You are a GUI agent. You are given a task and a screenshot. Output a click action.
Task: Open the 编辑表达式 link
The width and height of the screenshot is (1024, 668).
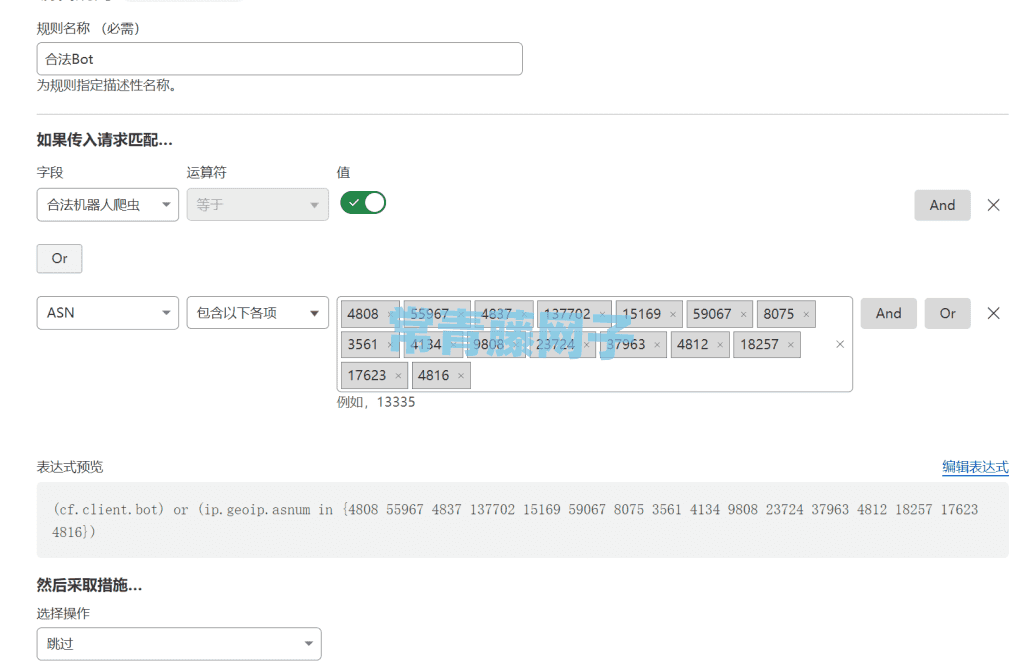975,467
